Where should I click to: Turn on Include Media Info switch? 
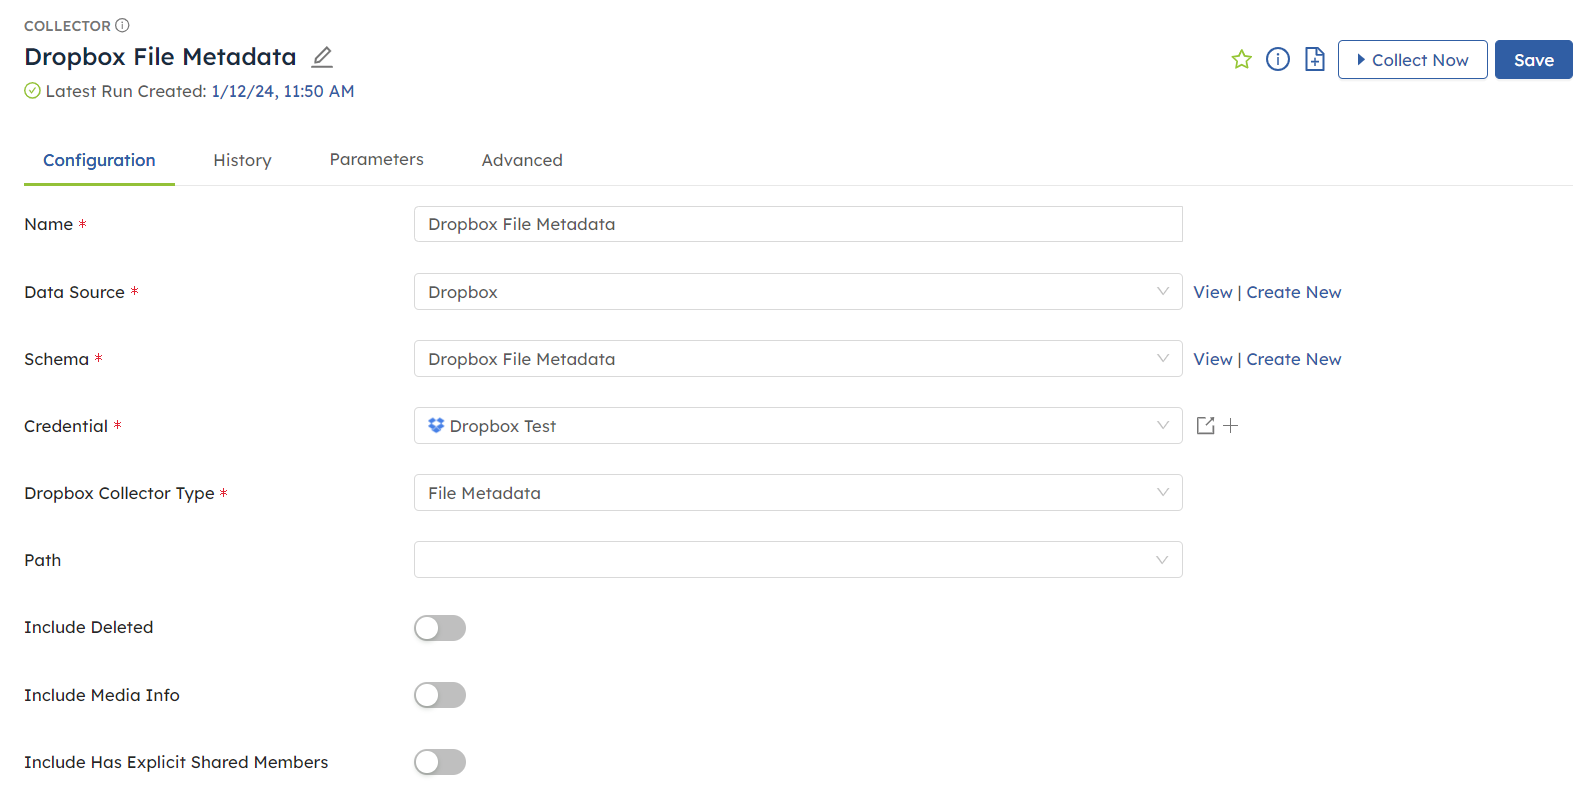440,695
